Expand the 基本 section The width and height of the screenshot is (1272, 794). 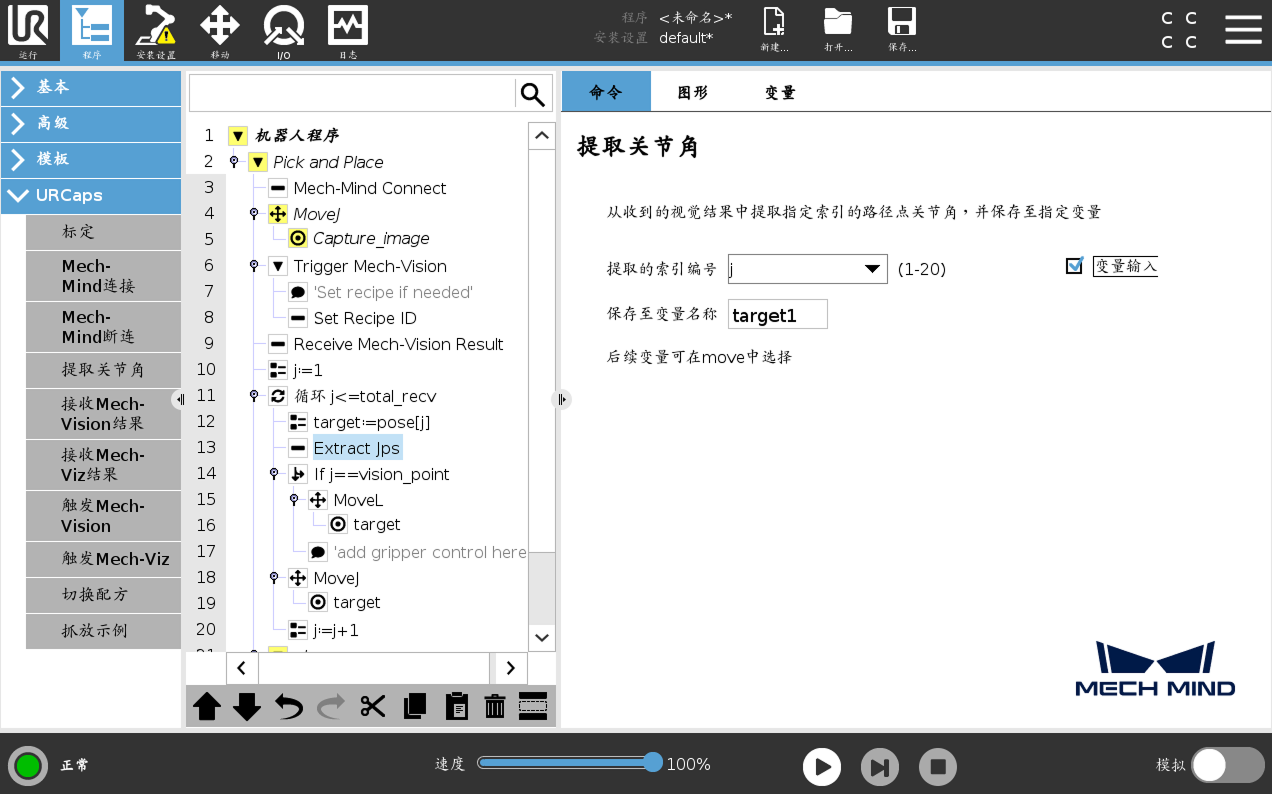91,87
